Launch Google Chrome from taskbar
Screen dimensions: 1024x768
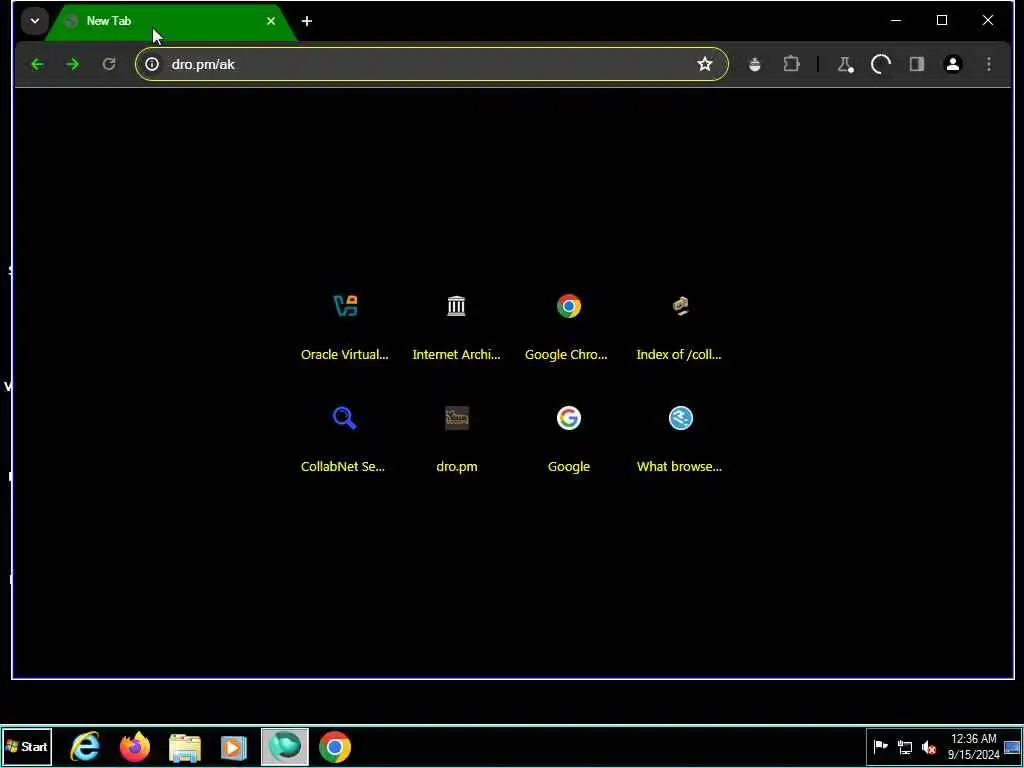335,747
